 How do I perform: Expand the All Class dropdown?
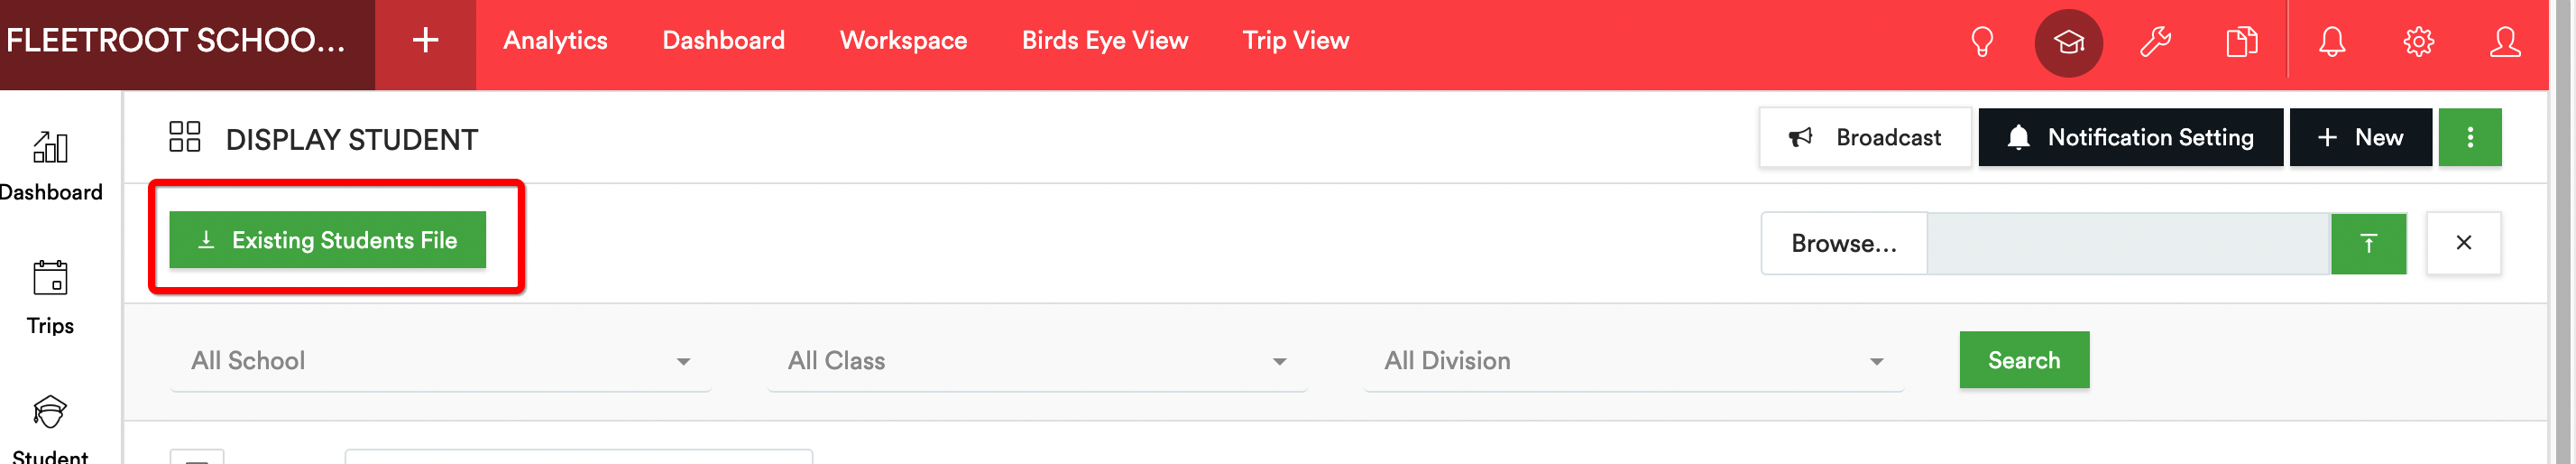pos(1037,361)
